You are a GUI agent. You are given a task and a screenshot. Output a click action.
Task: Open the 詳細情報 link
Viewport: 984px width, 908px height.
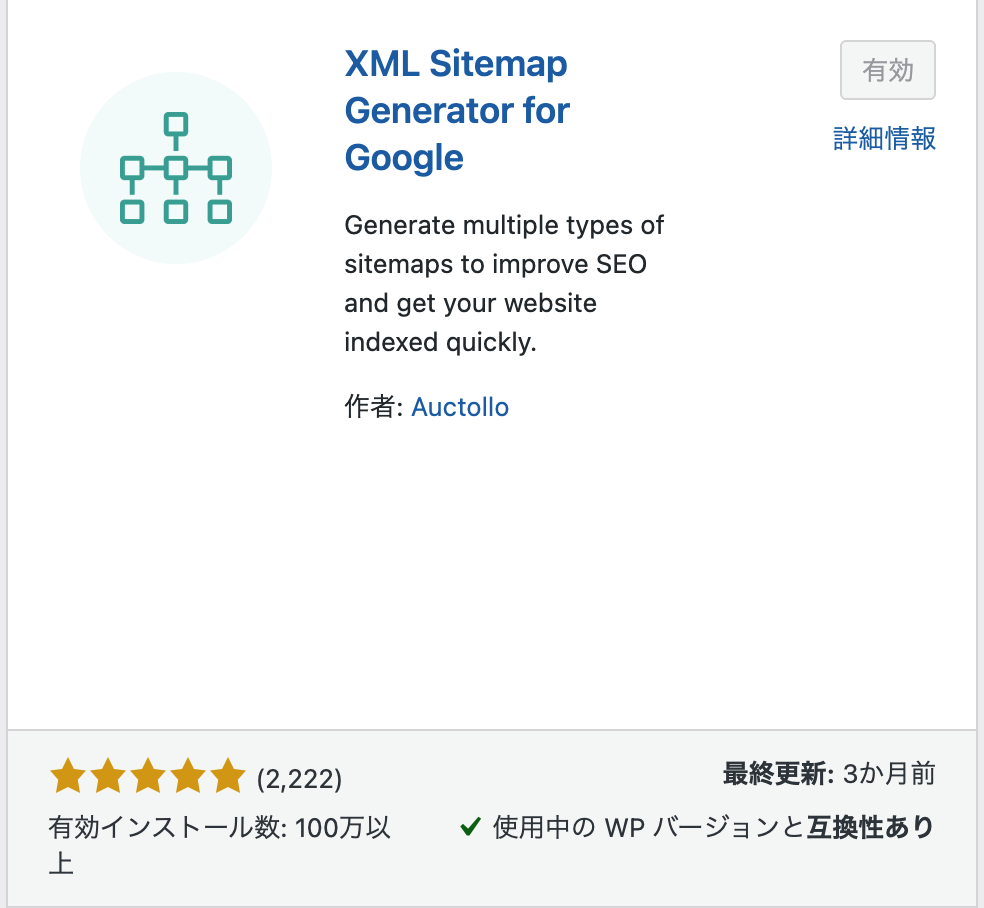(884, 139)
